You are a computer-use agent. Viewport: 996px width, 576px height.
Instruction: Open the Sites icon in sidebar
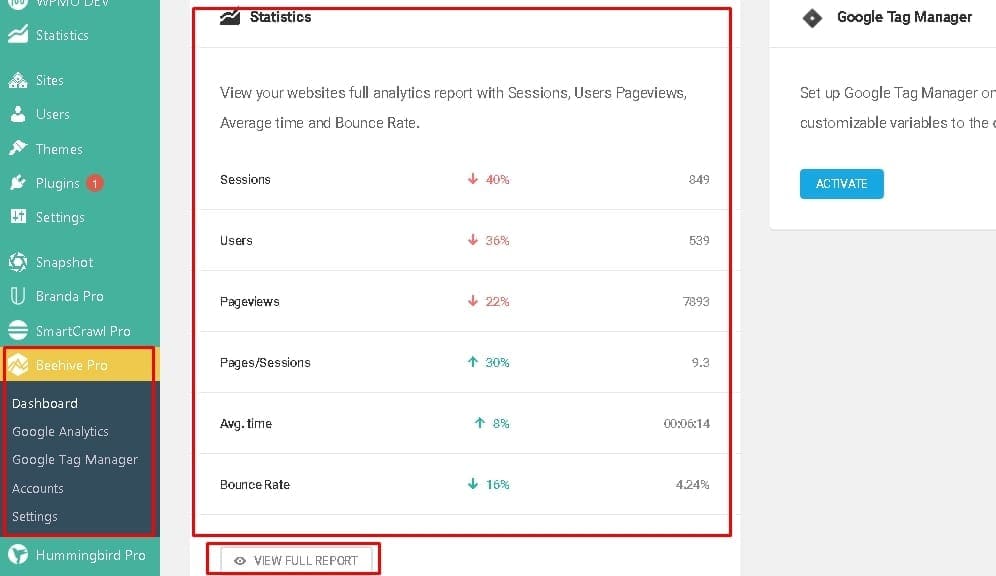pos(18,80)
